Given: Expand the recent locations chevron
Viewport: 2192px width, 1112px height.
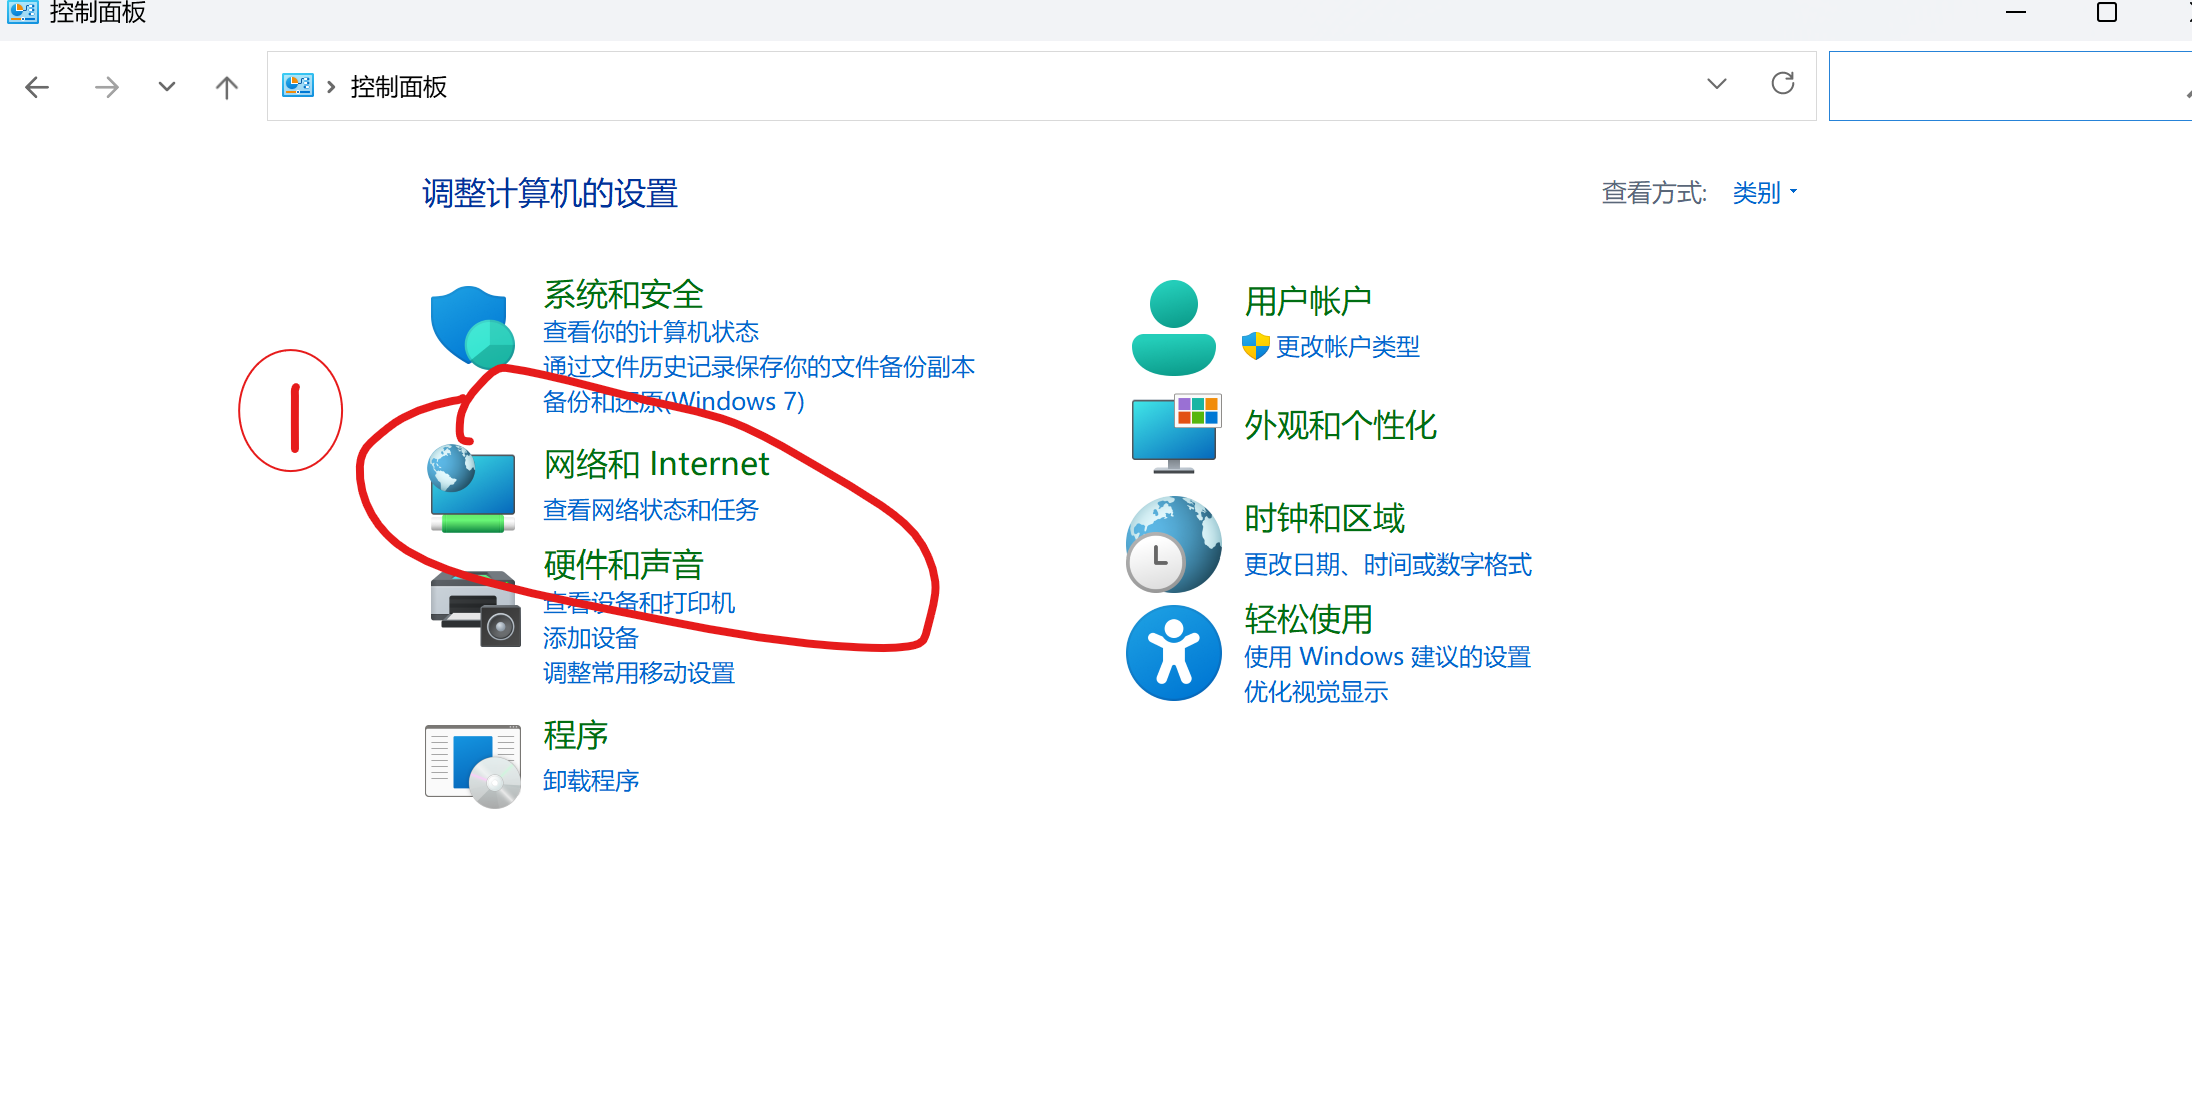Looking at the screenshot, I should pyautogui.click(x=167, y=87).
